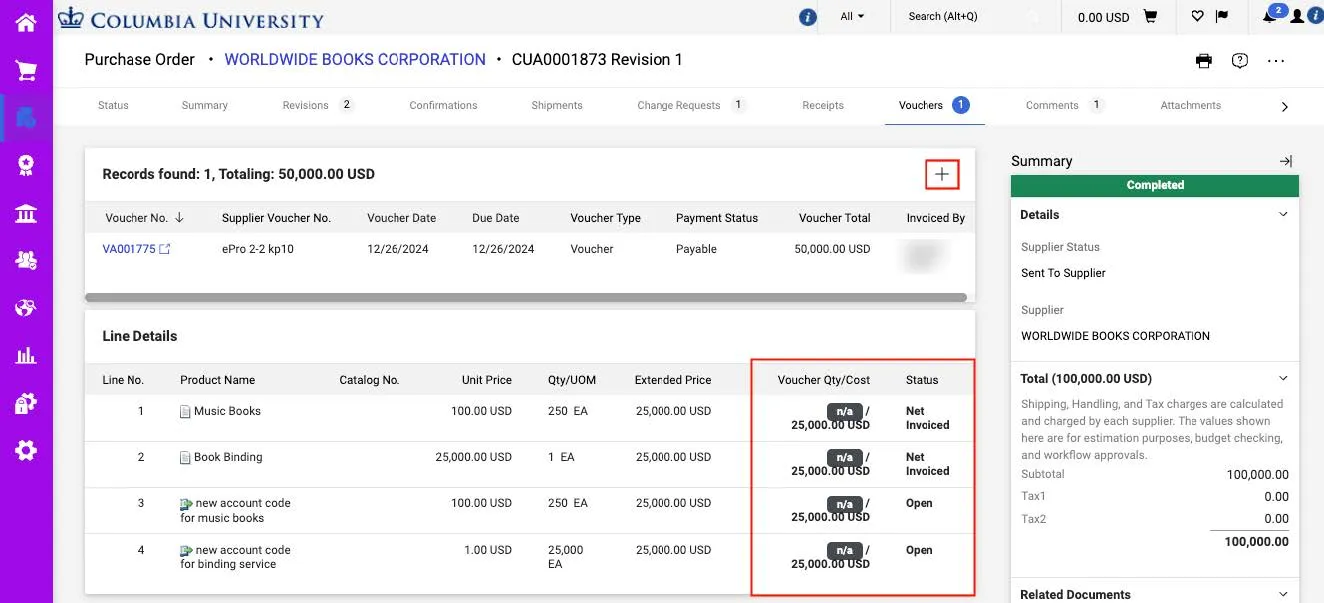Click the 'Extended Price' column header
The height and width of the screenshot is (603, 1324).
pos(673,380)
